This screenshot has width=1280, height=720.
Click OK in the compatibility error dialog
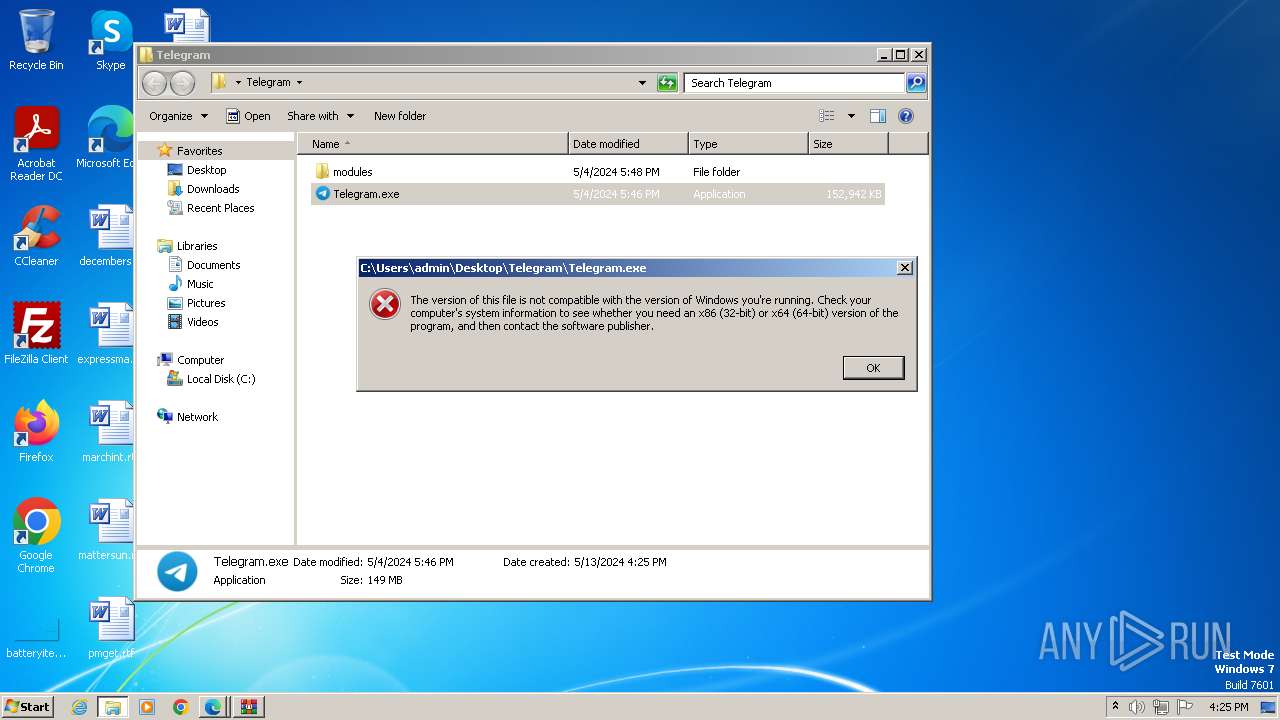pyautogui.click(x=873, y=368)
